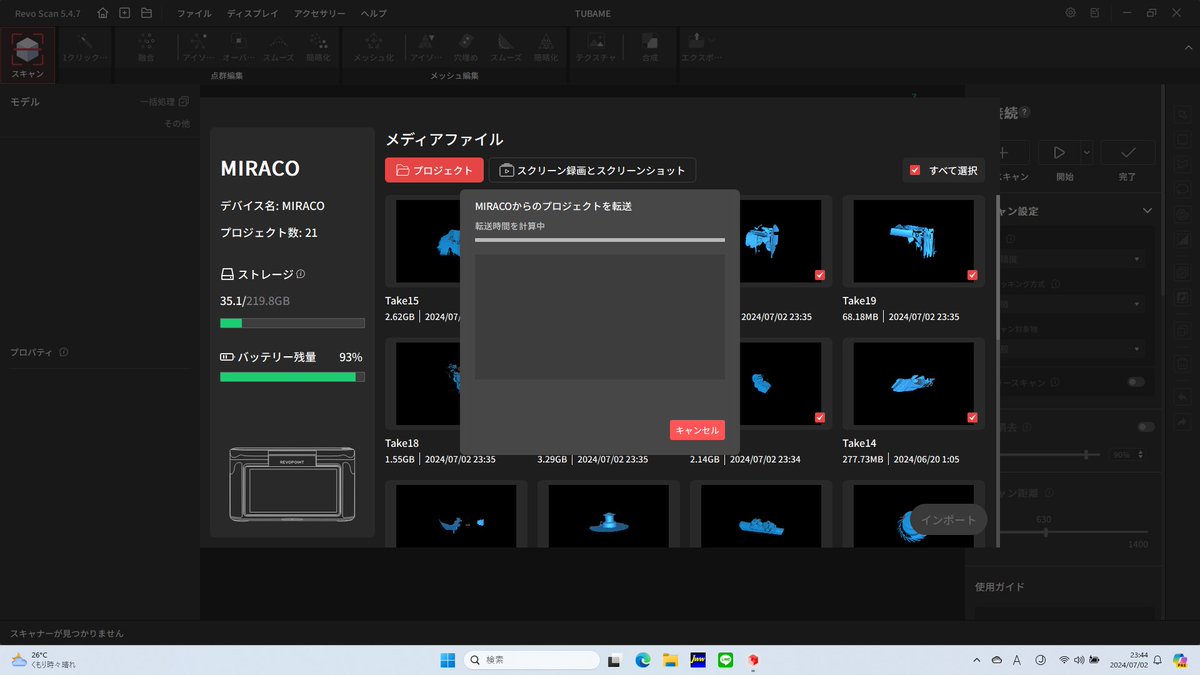The width and height of the screenshot is (1200, 675).
Task: Uncheck checkbox on the 2.14GB project thumbnail
Action: point(820,417)
